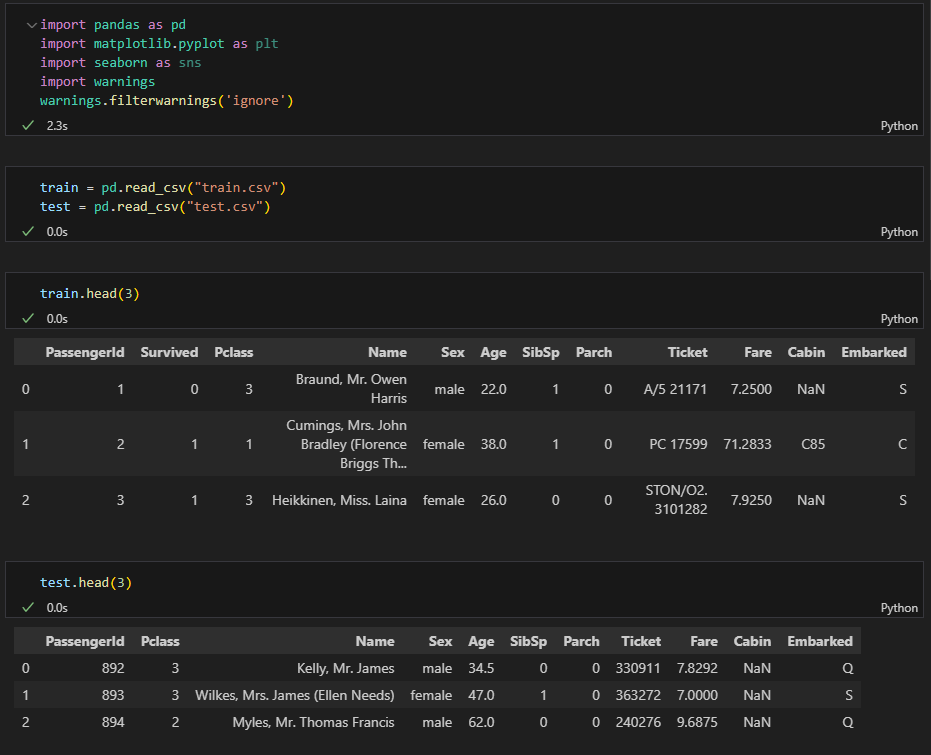Screen dimensions: 931x755
Task: Click the 2.3s execution time
Action: pos(57,126)
